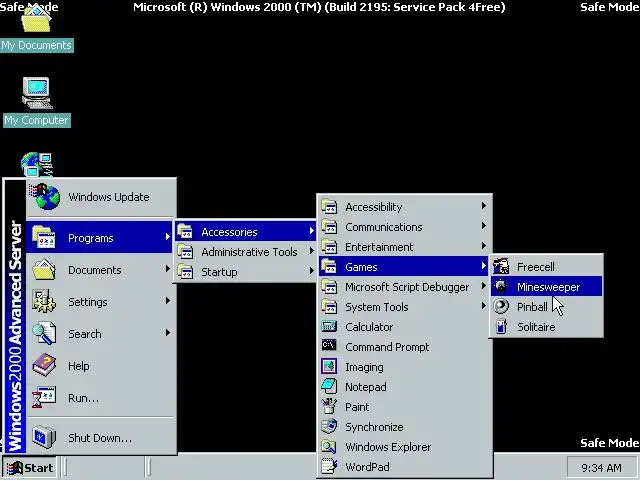Click the Accessories folder icon
The height and width of the screenshot is (480, 640).
pyautogui.click(x=185, y=231)
